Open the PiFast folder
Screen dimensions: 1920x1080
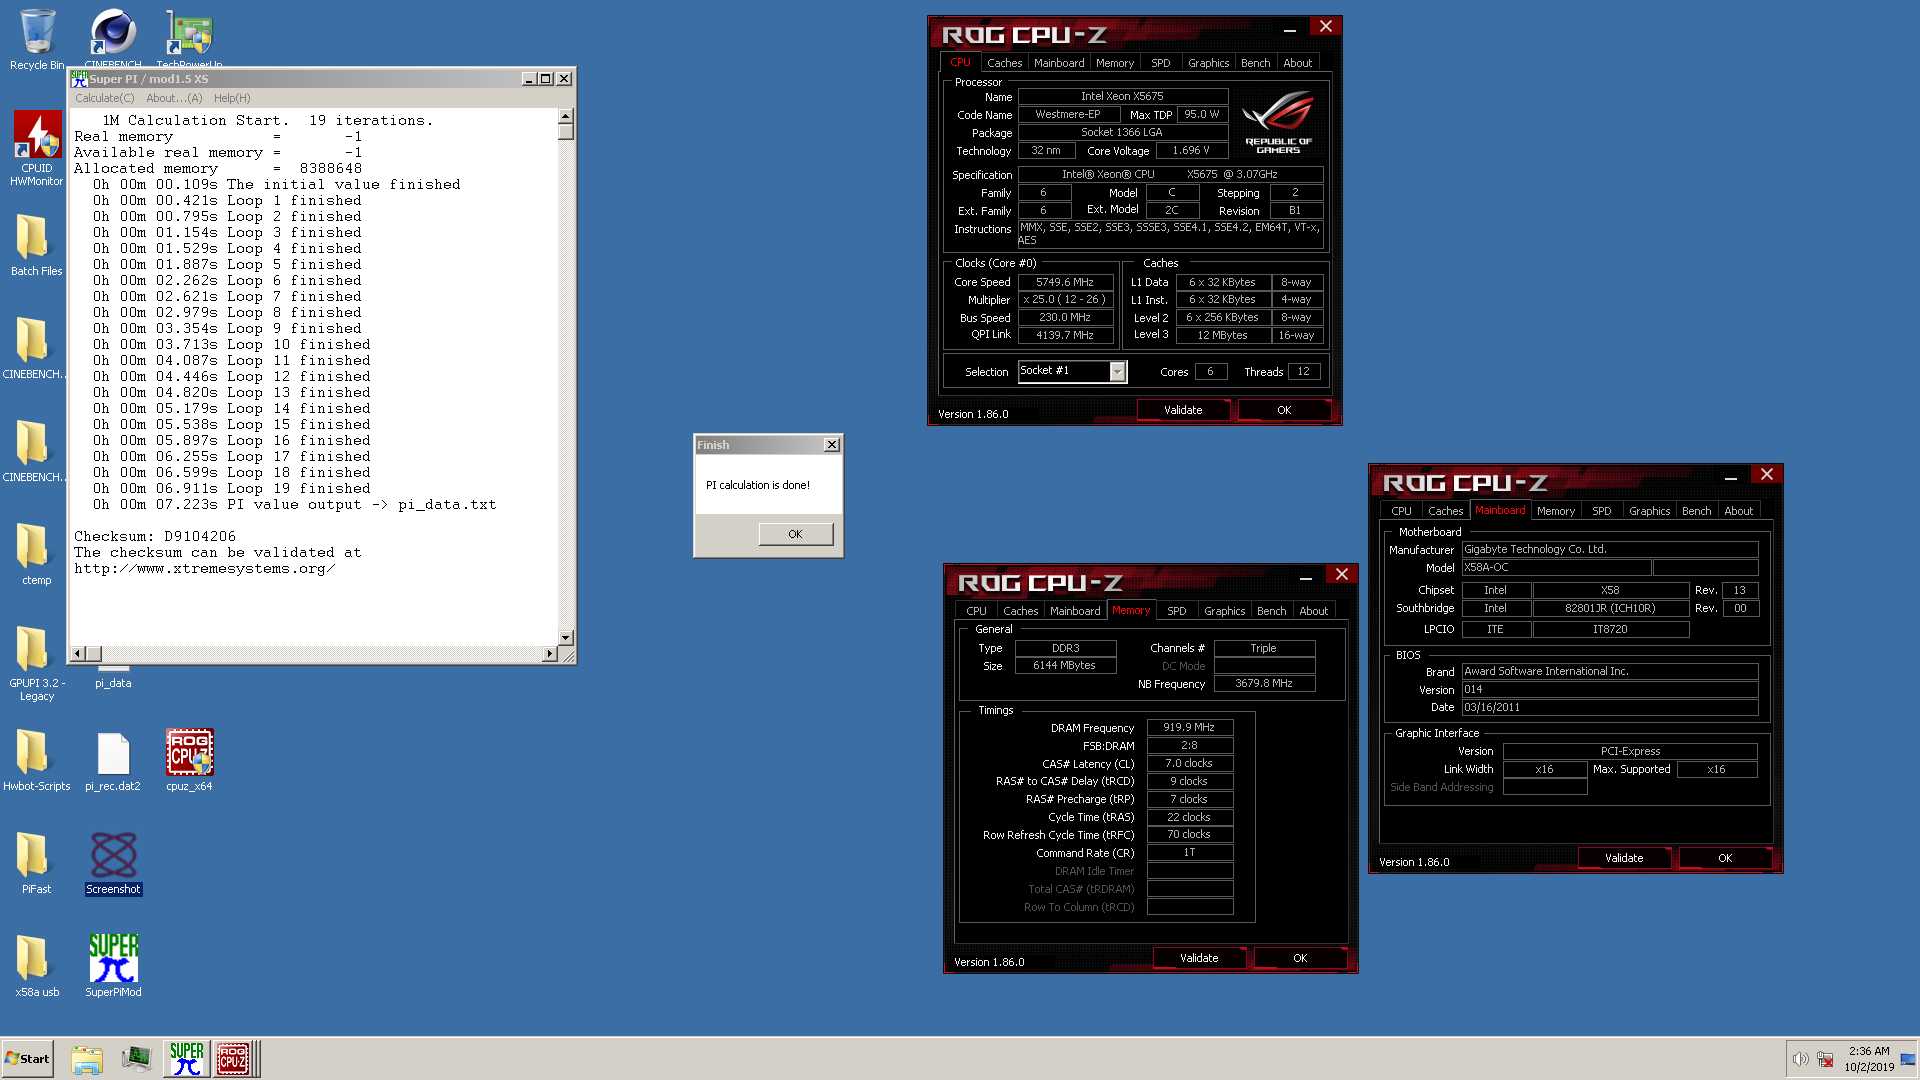pos(37,863)
